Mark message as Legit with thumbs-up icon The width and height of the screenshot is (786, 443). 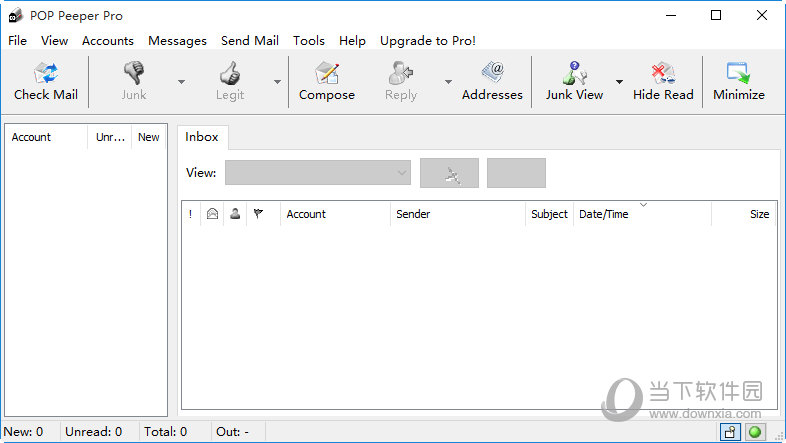(x=230, y=81)
